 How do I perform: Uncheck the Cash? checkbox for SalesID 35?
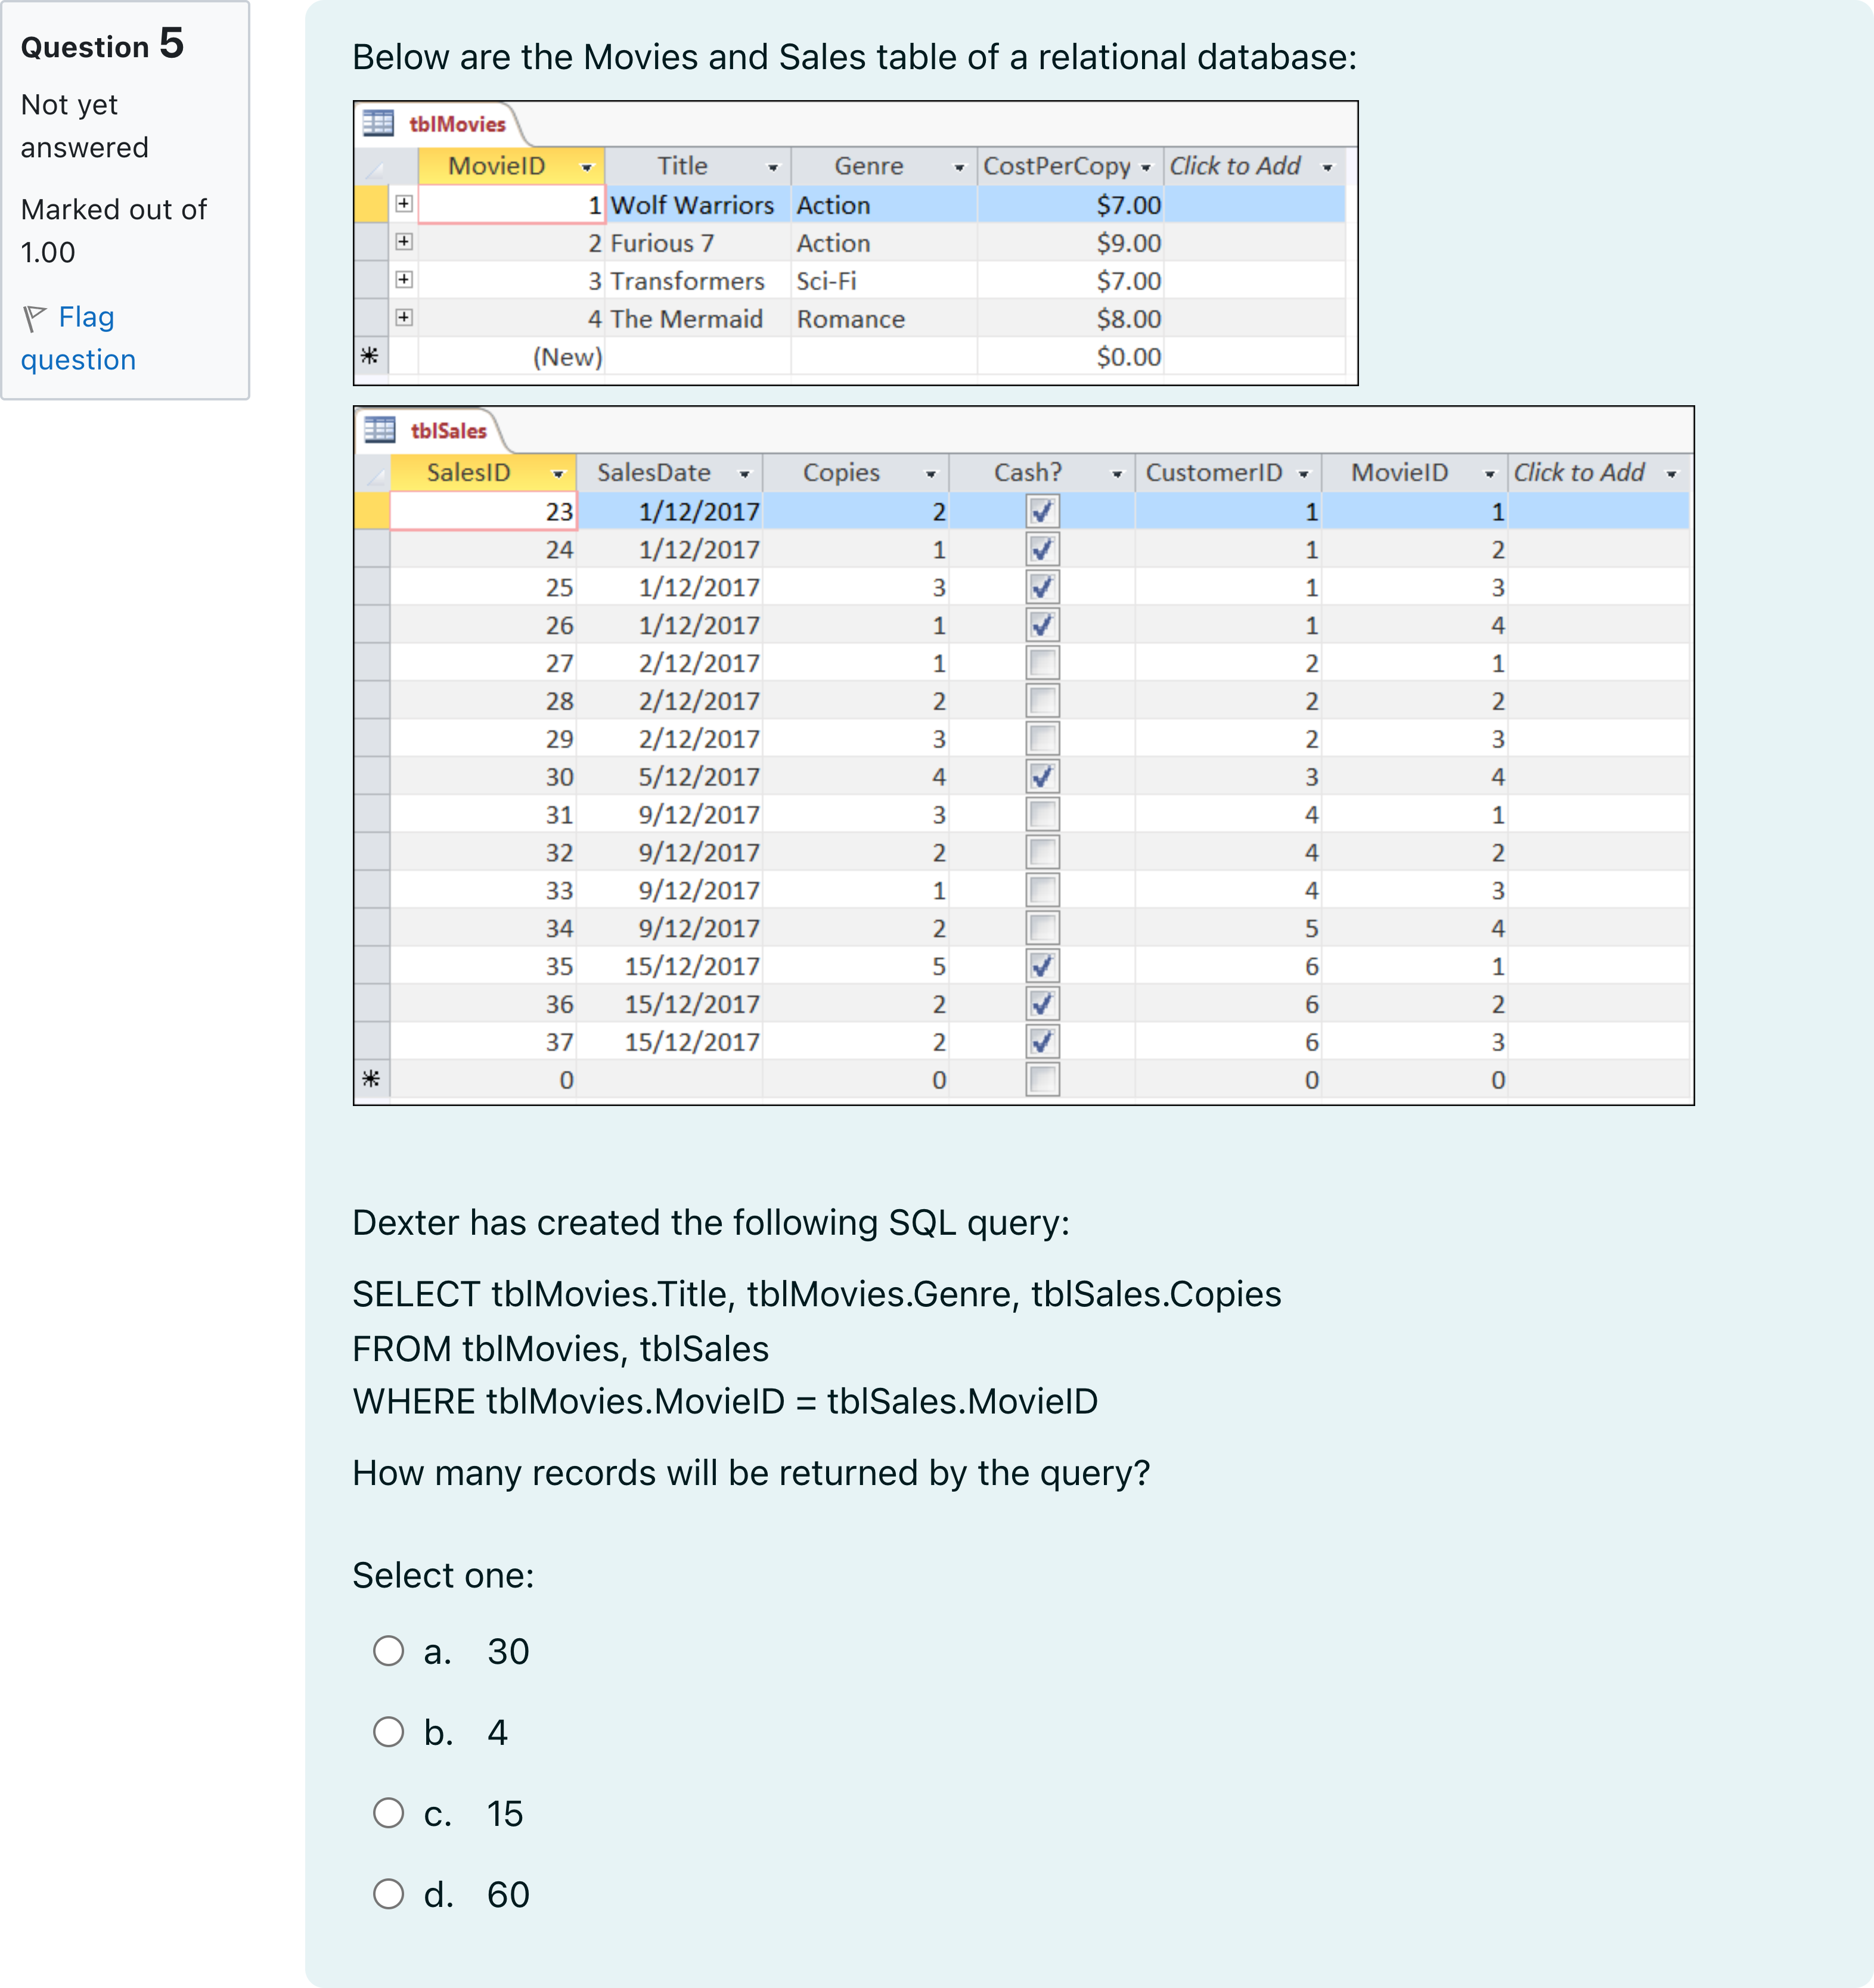(1042, 966)
